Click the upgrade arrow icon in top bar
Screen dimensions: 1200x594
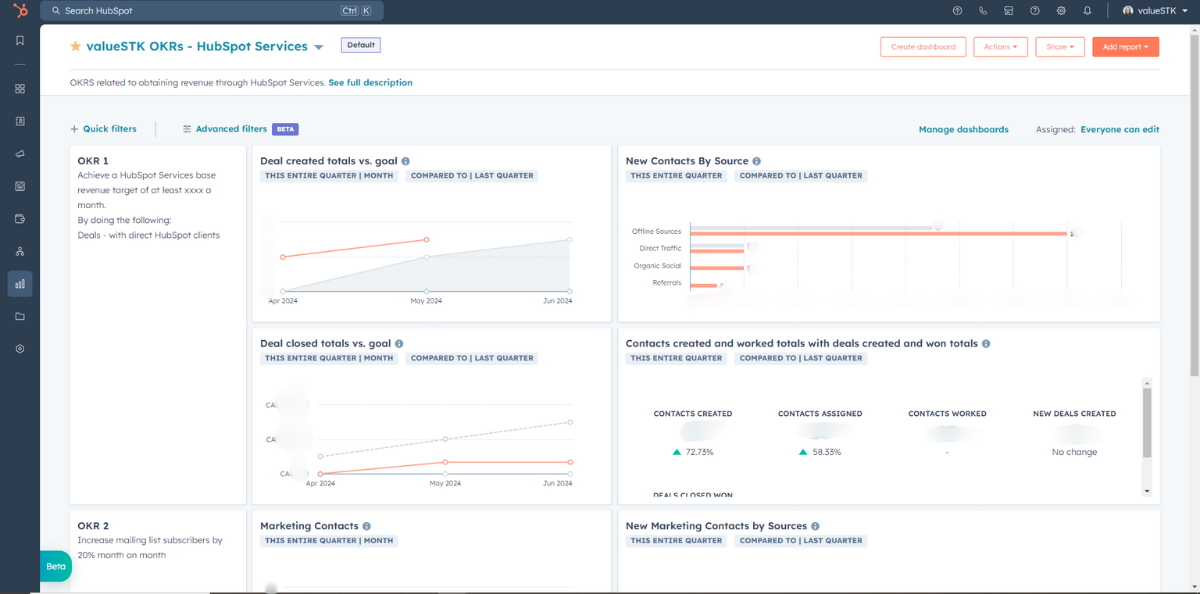click(957, 11)
